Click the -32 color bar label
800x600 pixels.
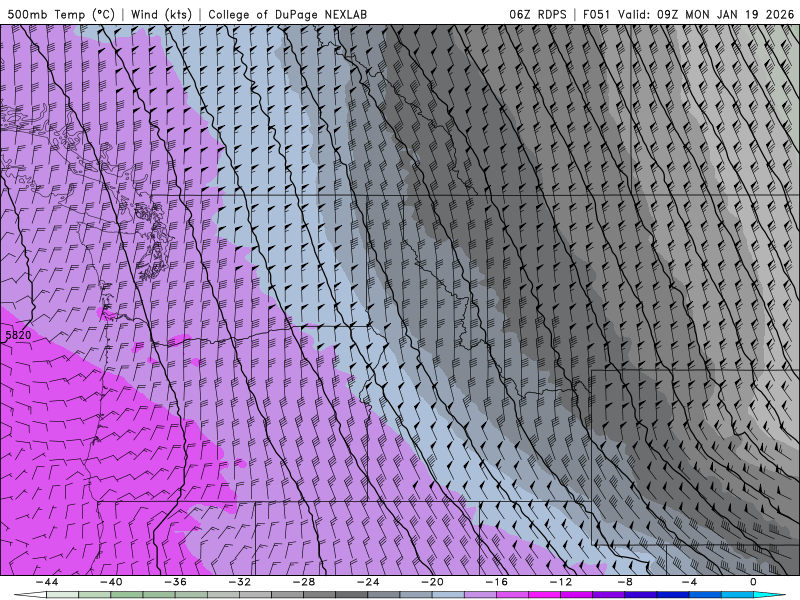(239, 582)
